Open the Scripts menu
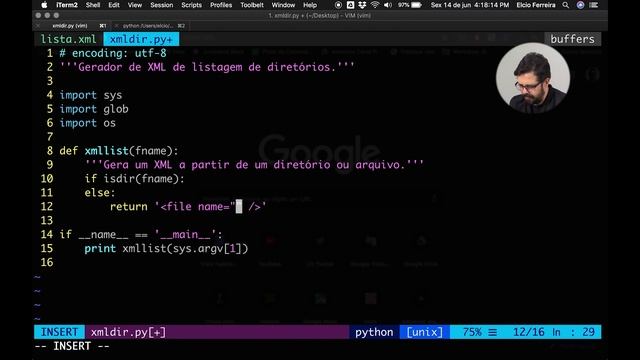Screen dimensions: 640x360 point(191,5)
